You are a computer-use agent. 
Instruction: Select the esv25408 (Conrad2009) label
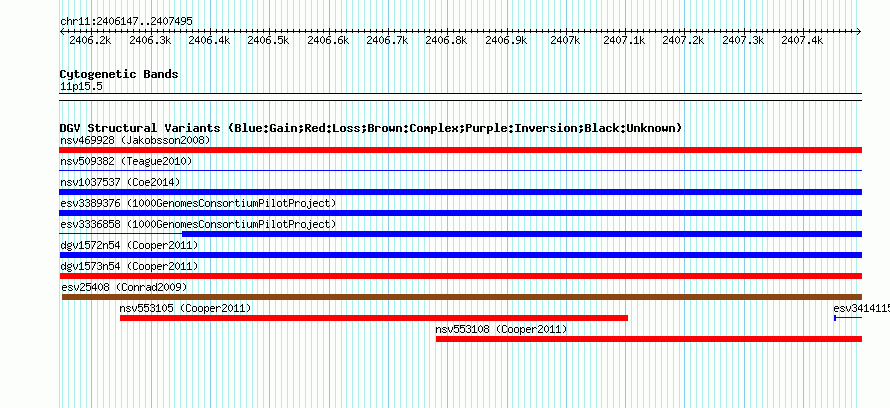124,287
